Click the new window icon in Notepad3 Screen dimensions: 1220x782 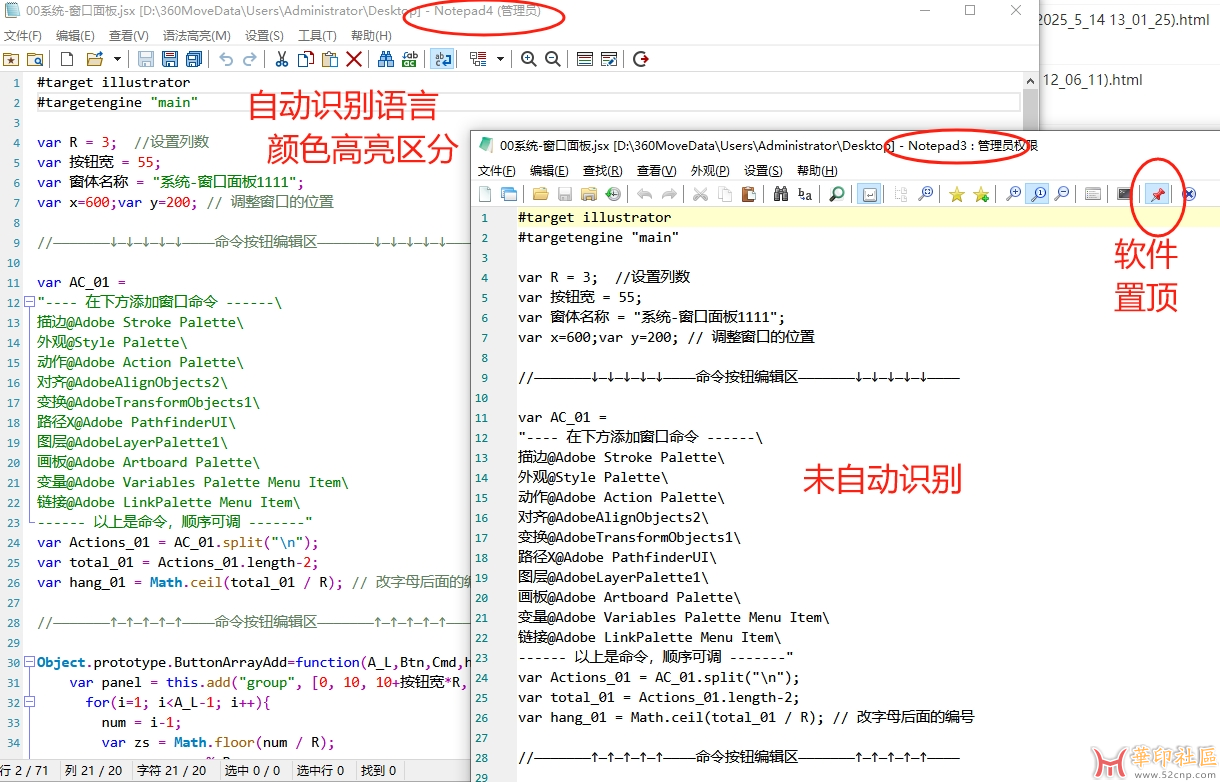(x=509, y=194)
